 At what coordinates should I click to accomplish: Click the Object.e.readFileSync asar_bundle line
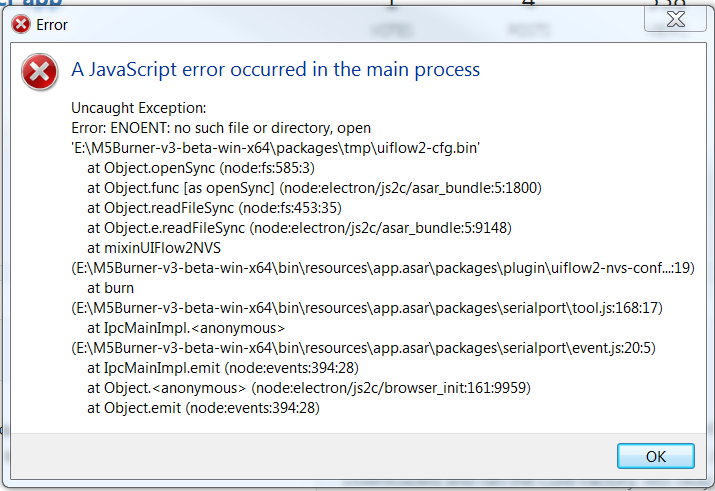coord(299,228)
